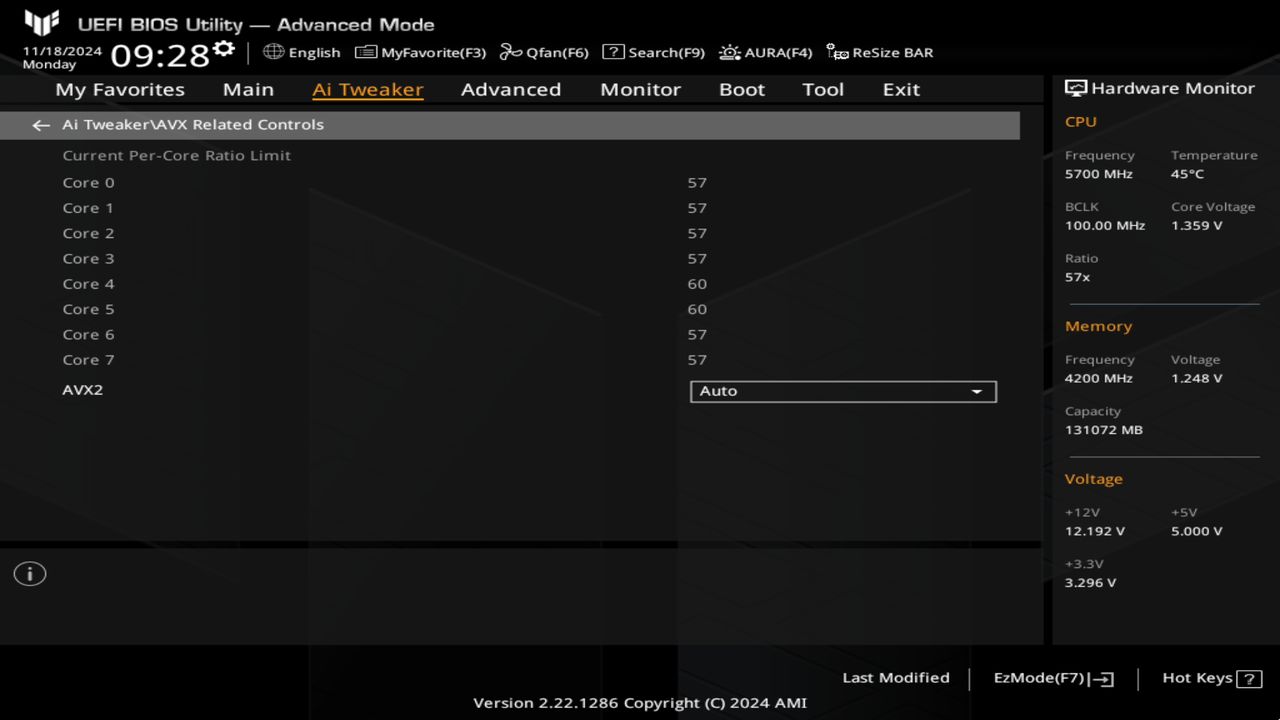Click the Core Voltage value 1.359 V
1280x720 pixels.
click(1197, 226)
